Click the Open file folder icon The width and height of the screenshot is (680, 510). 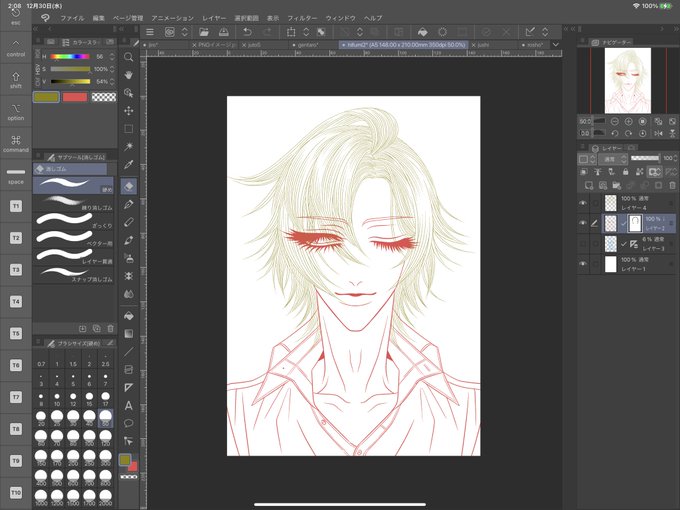point(204,32)
